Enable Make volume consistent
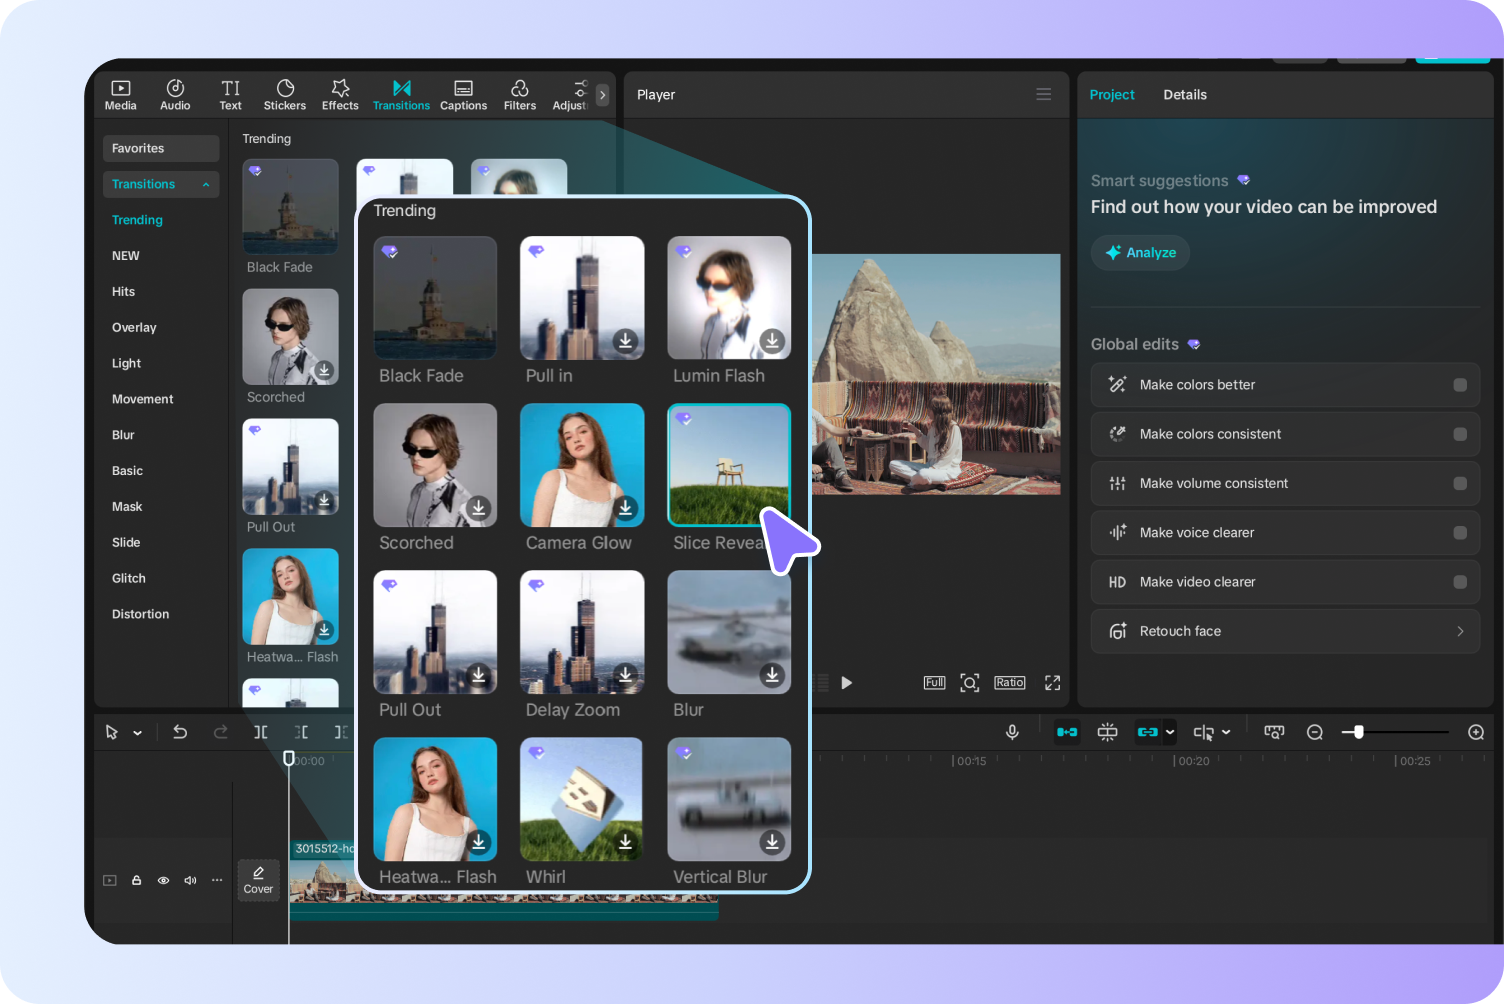 tap(1459, 483)
